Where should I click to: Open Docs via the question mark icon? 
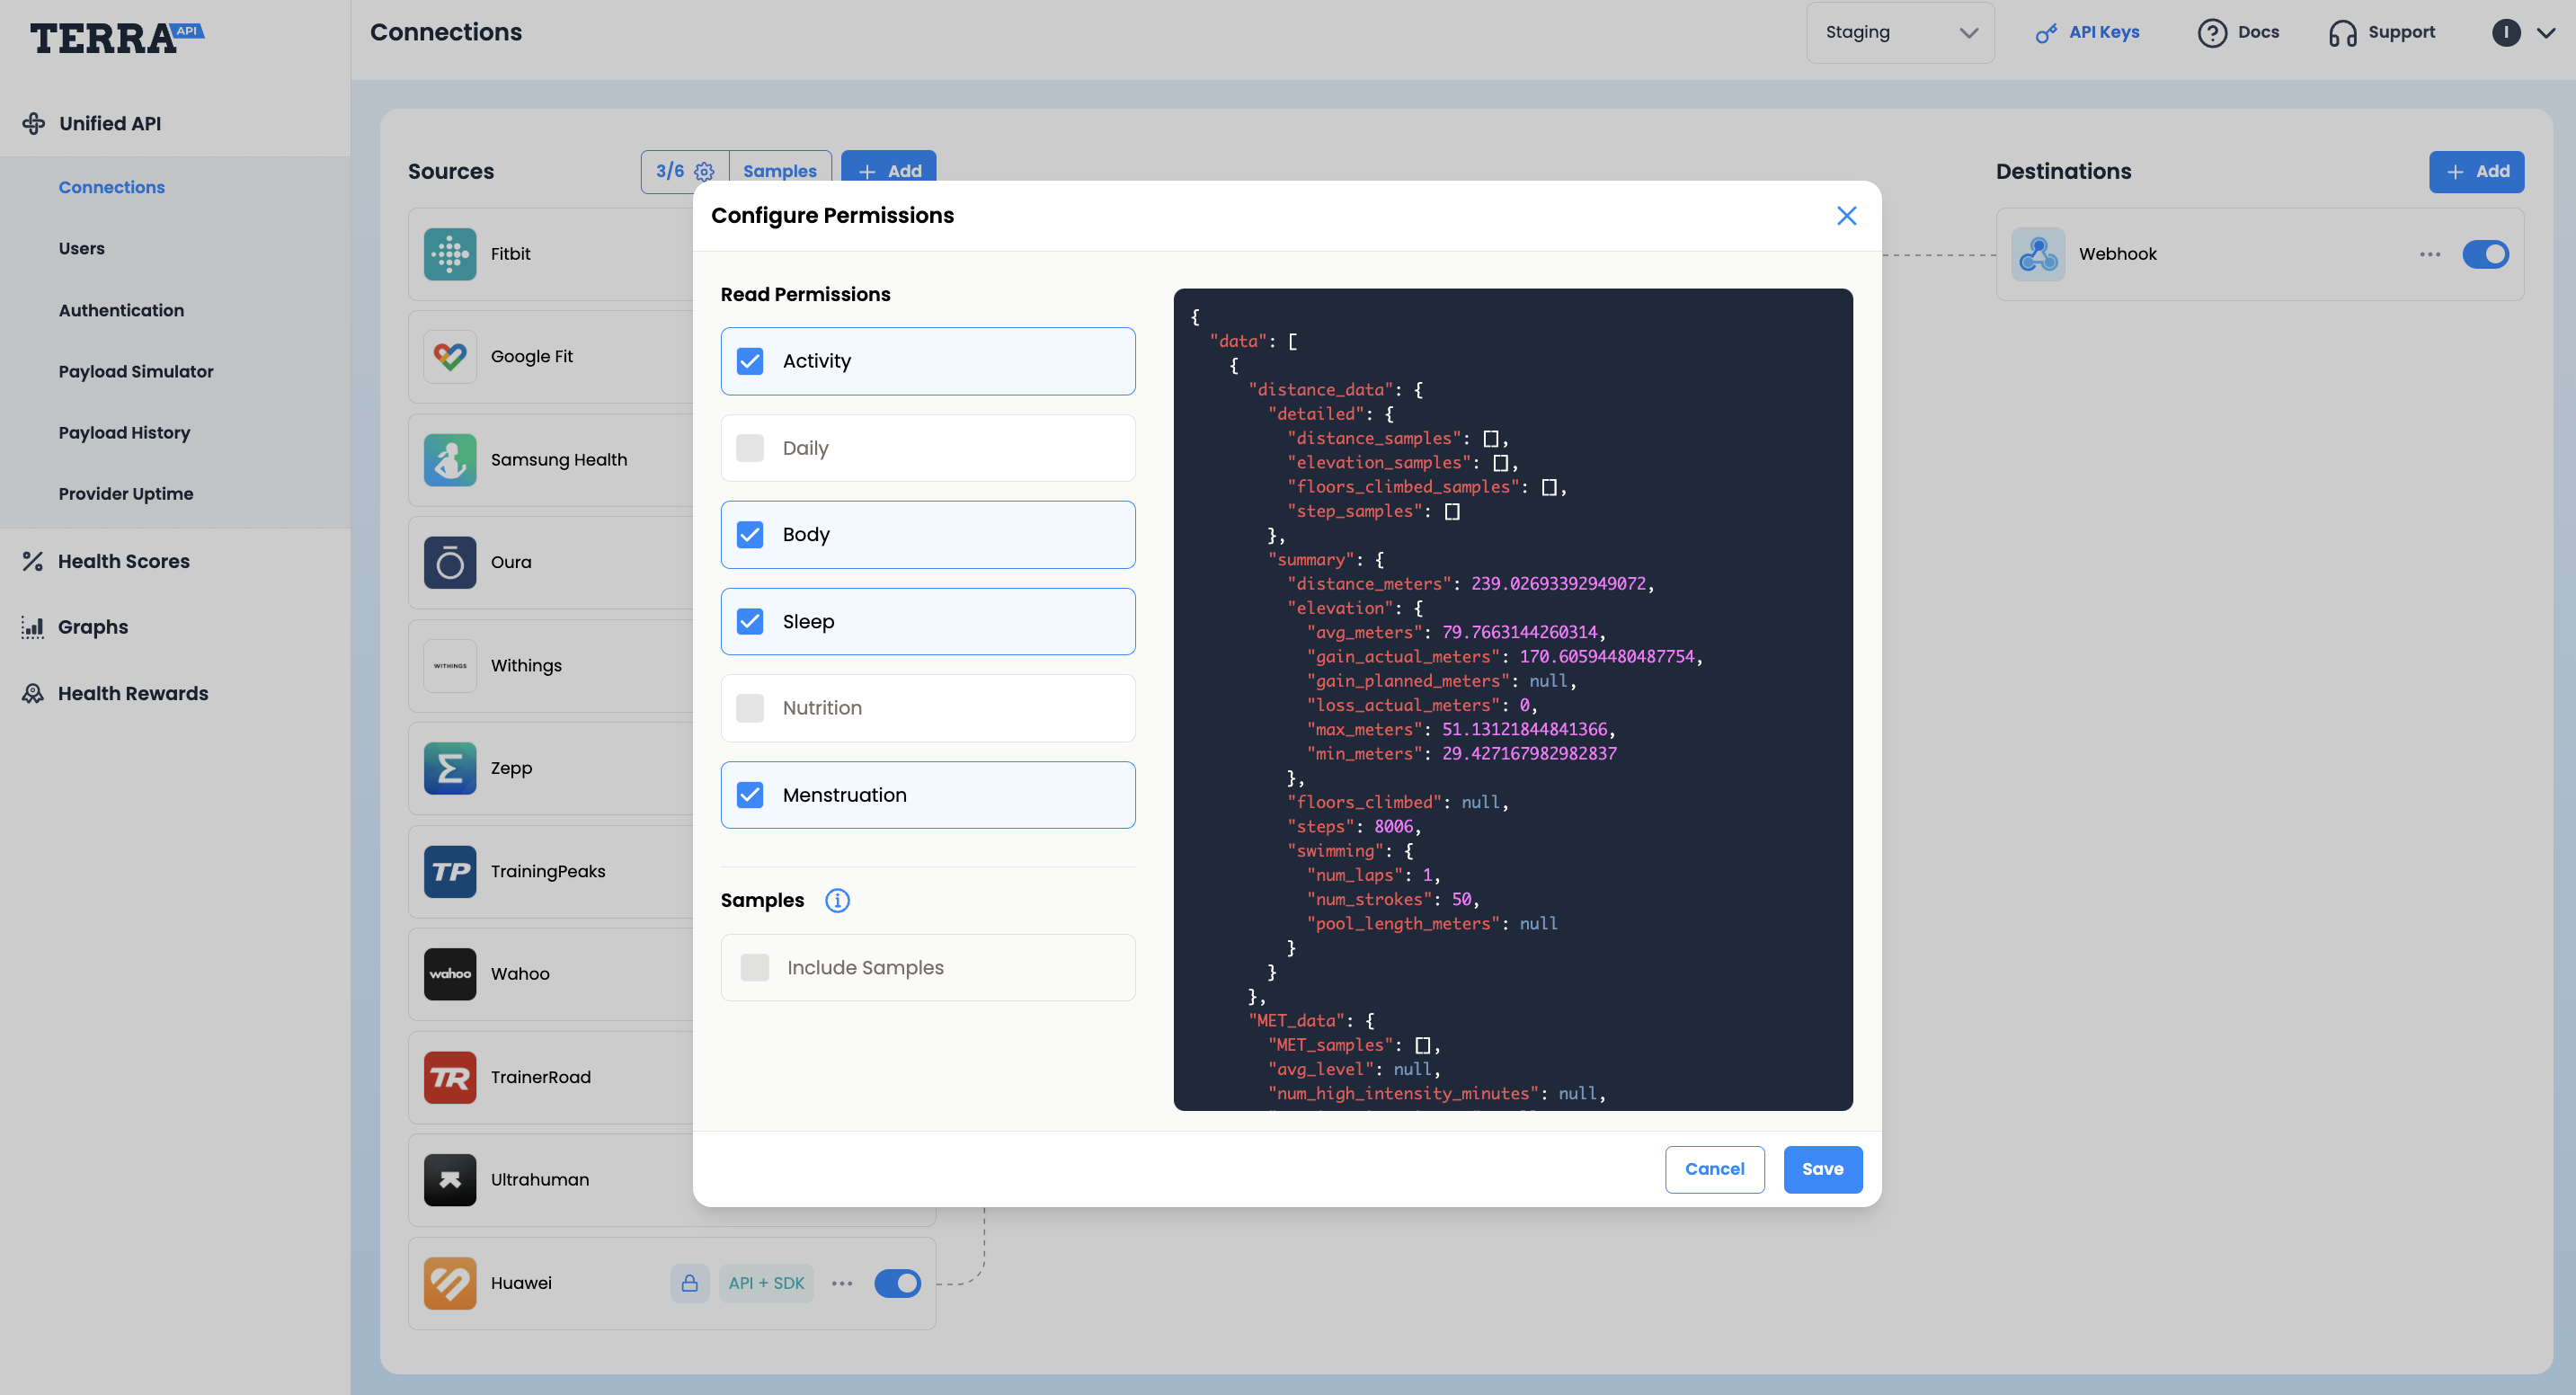2212,32
